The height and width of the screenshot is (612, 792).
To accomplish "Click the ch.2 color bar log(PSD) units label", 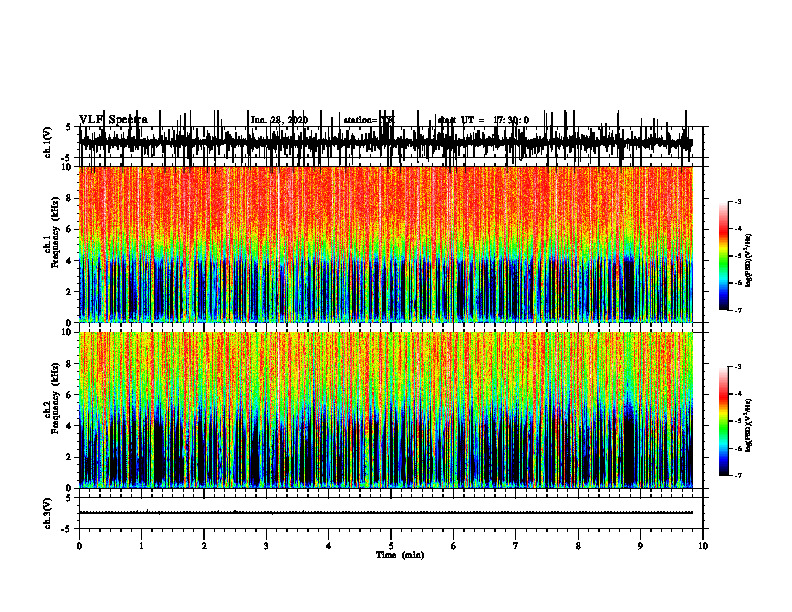I will (x=749, y=425).
